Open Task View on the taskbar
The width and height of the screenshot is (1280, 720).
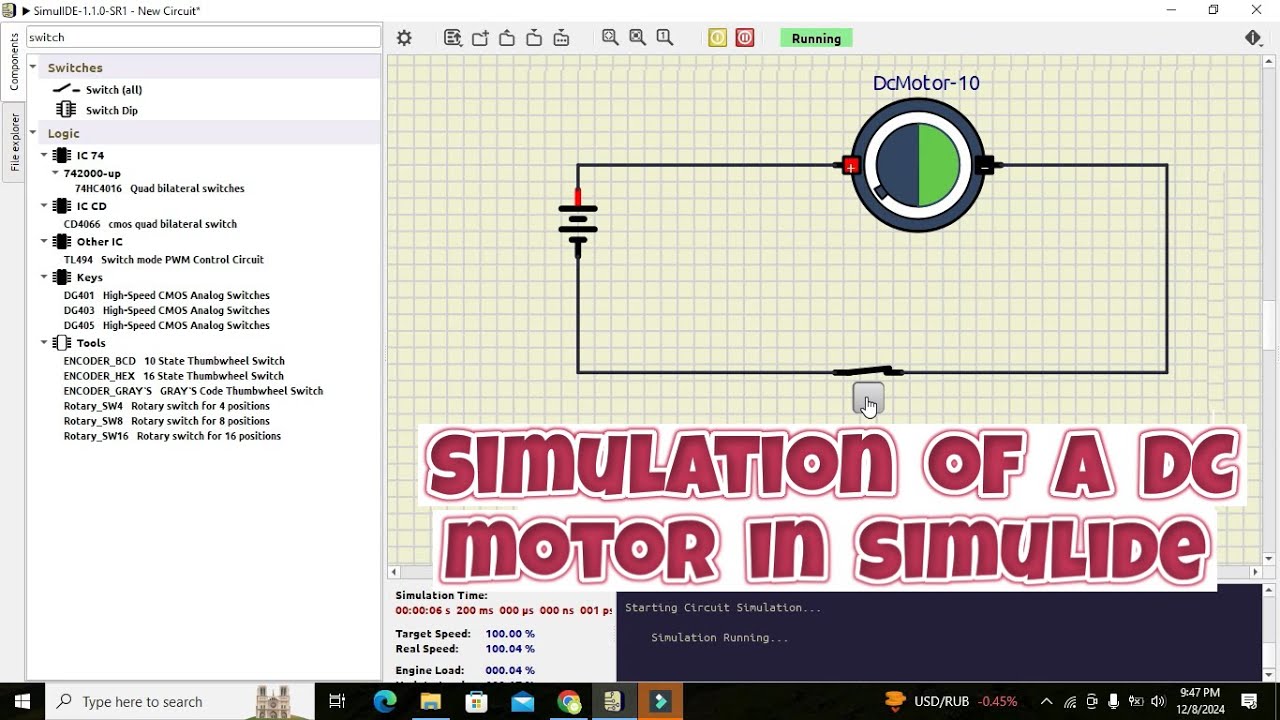coord(337,701)
